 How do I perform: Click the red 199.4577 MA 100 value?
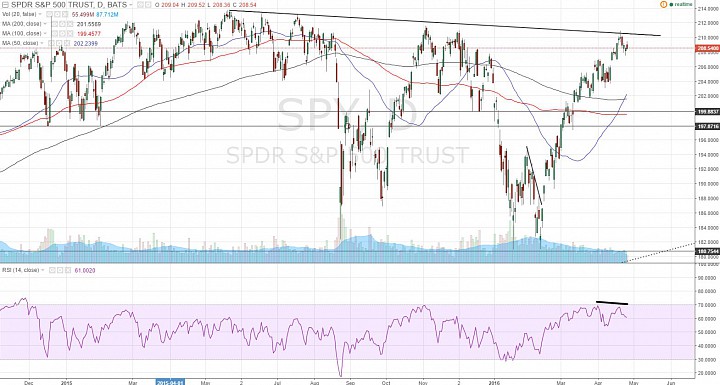pyautogui.click(x=89, y=34)
